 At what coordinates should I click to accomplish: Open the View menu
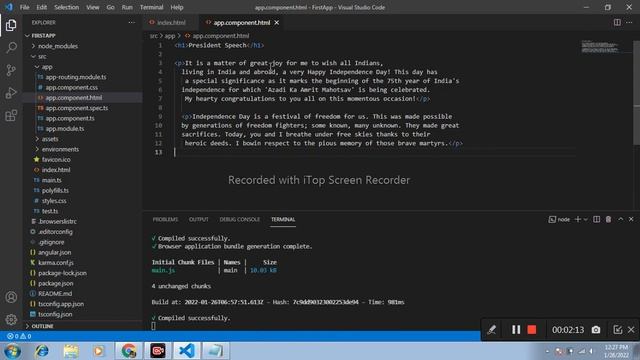[93, 7]
